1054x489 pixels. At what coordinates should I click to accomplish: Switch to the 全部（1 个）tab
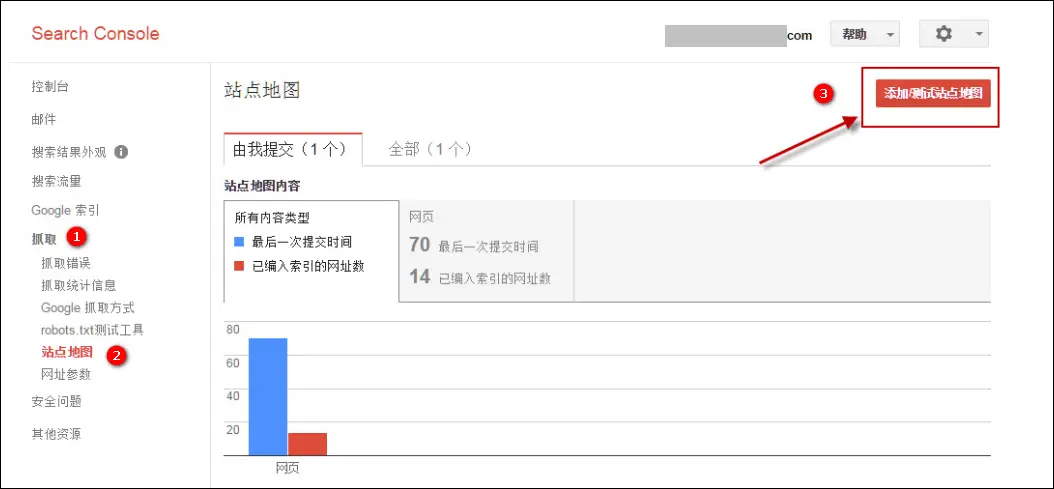429,149
